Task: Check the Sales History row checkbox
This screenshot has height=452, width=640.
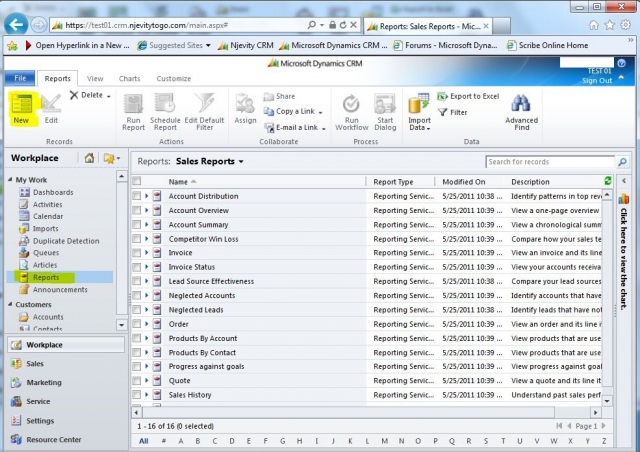Action: (x=136, y=394)
